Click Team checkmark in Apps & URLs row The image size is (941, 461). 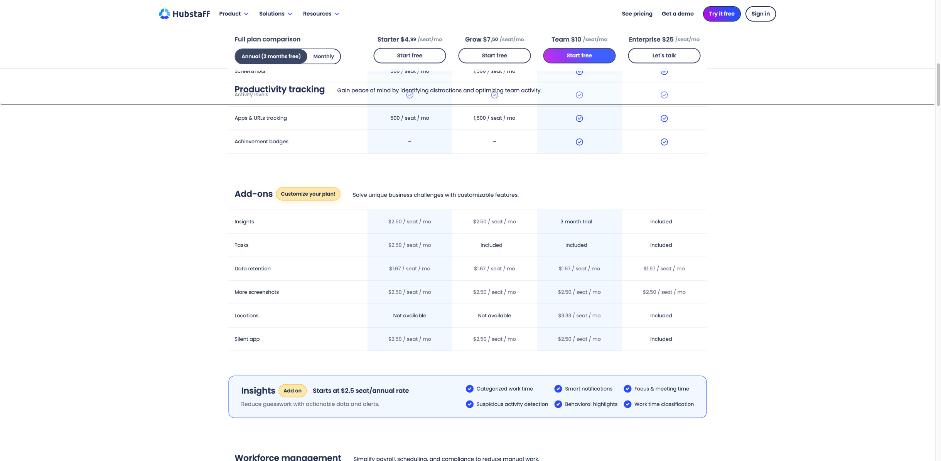coord(579,118)
